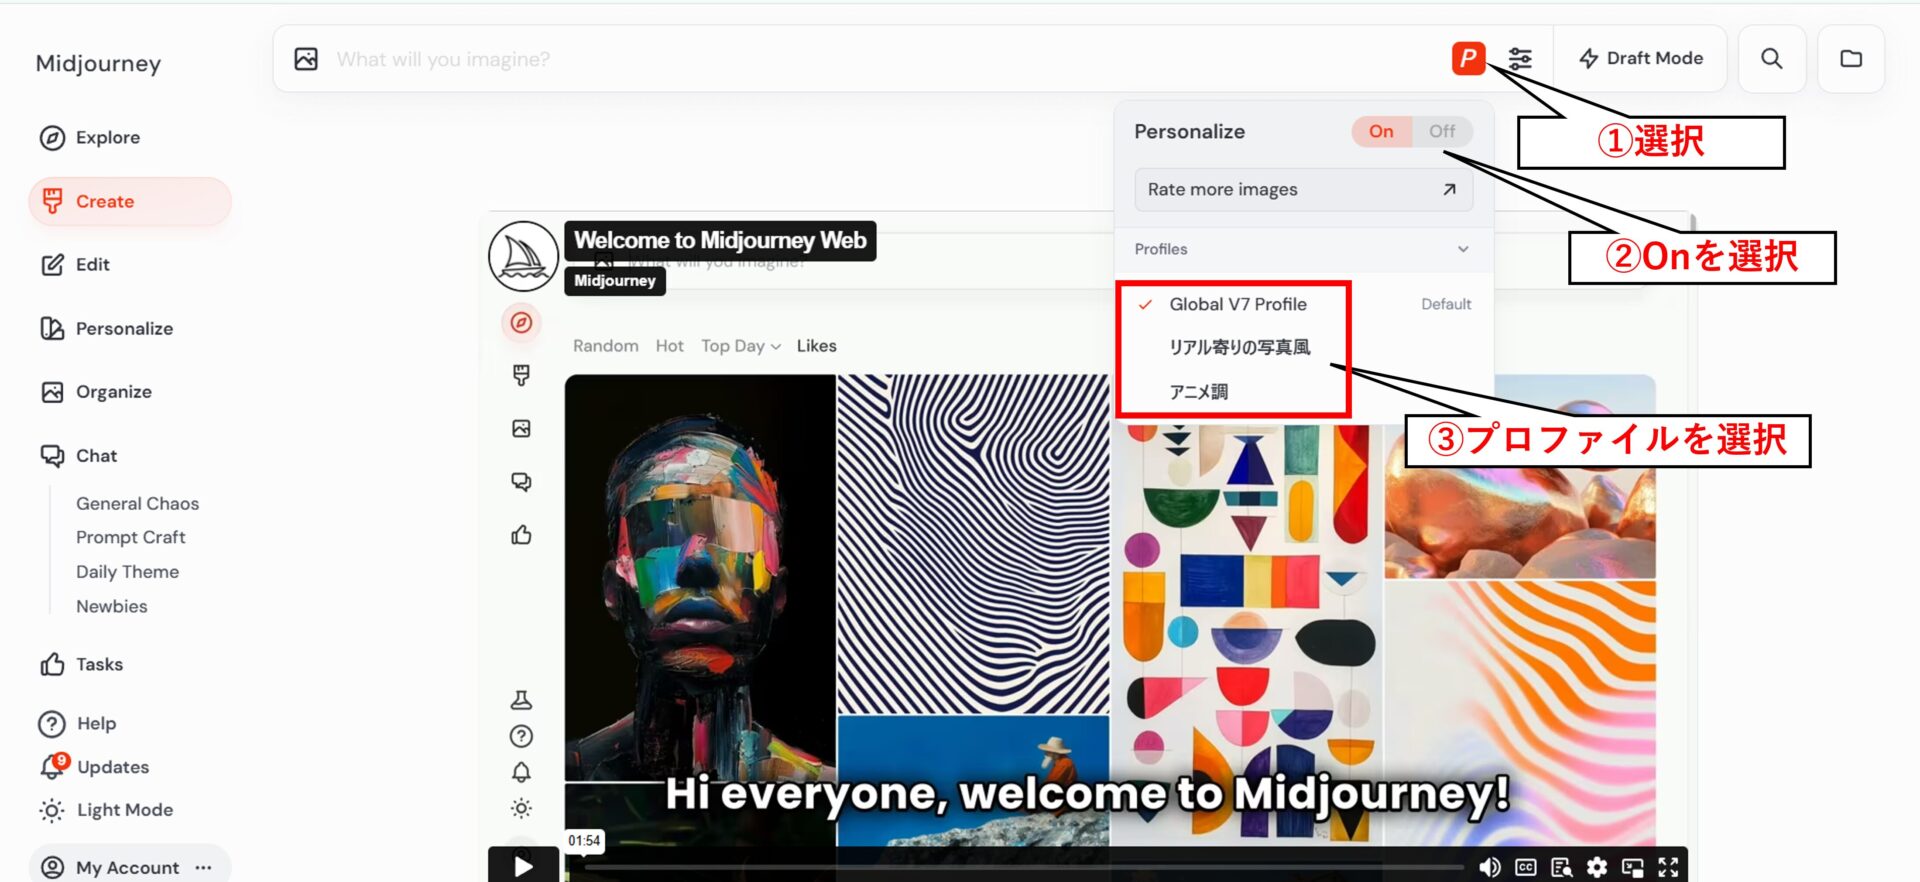Turn Personalize Off
Screen dimensions: 1920x882
[x=1442, y=131]
